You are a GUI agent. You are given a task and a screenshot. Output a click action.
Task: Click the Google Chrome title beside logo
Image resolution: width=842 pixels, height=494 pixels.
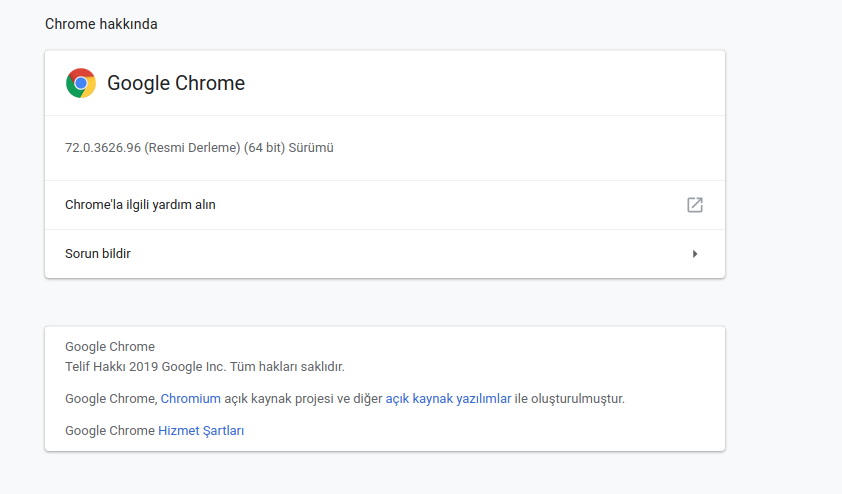pyautogui.click(x=176, y=83)
